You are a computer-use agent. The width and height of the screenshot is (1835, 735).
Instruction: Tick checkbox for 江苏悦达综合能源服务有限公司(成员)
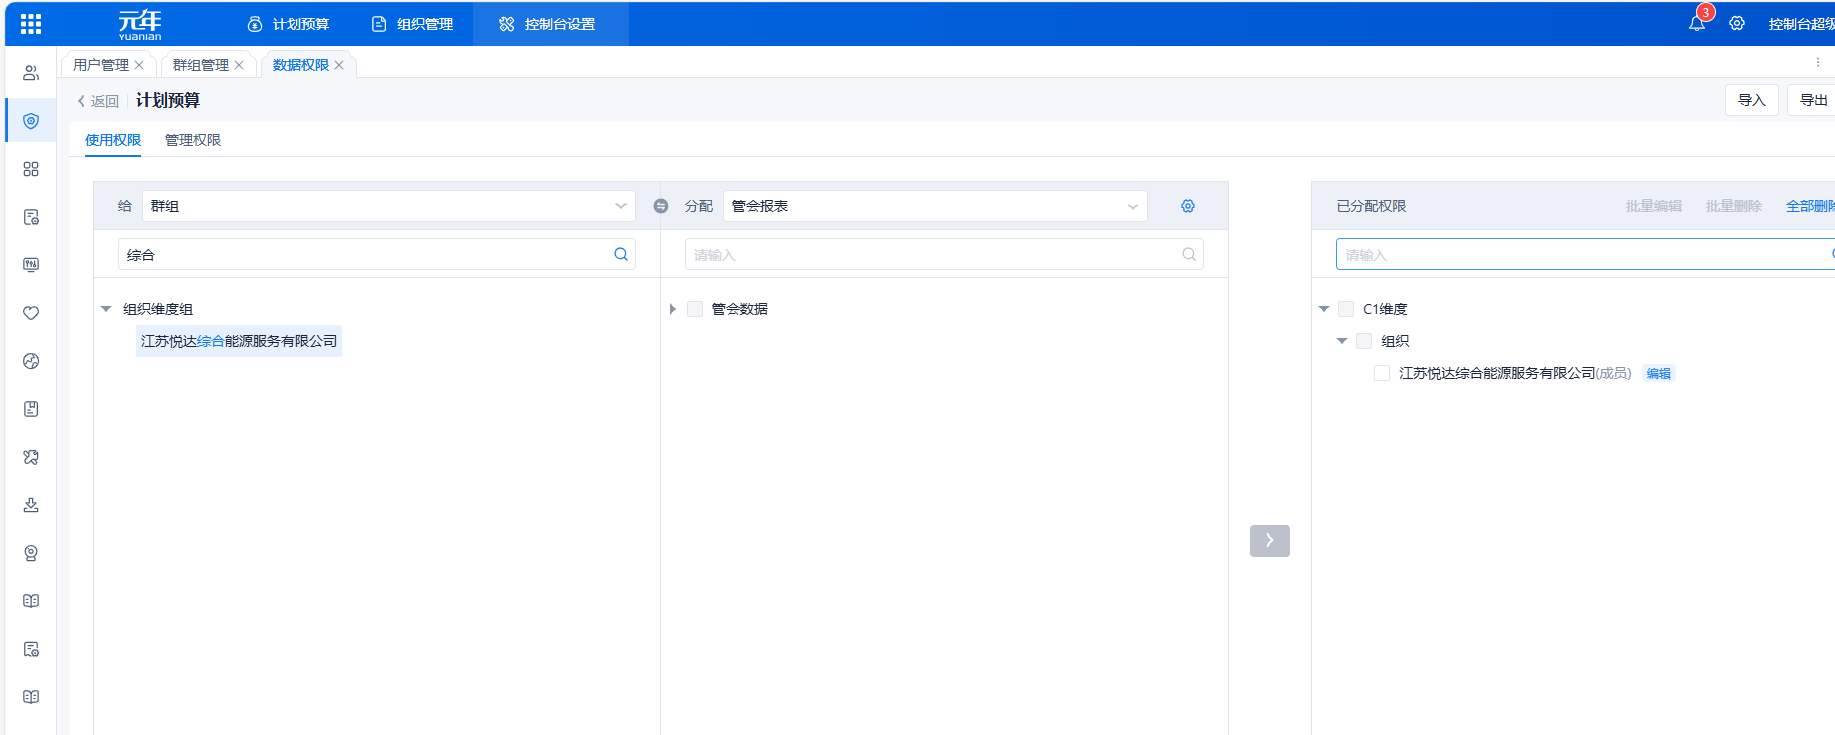tap(1382, 373)
